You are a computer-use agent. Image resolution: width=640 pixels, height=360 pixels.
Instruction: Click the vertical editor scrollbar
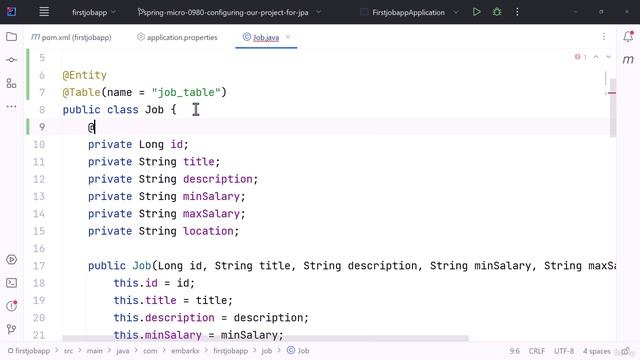pos(613,108)
